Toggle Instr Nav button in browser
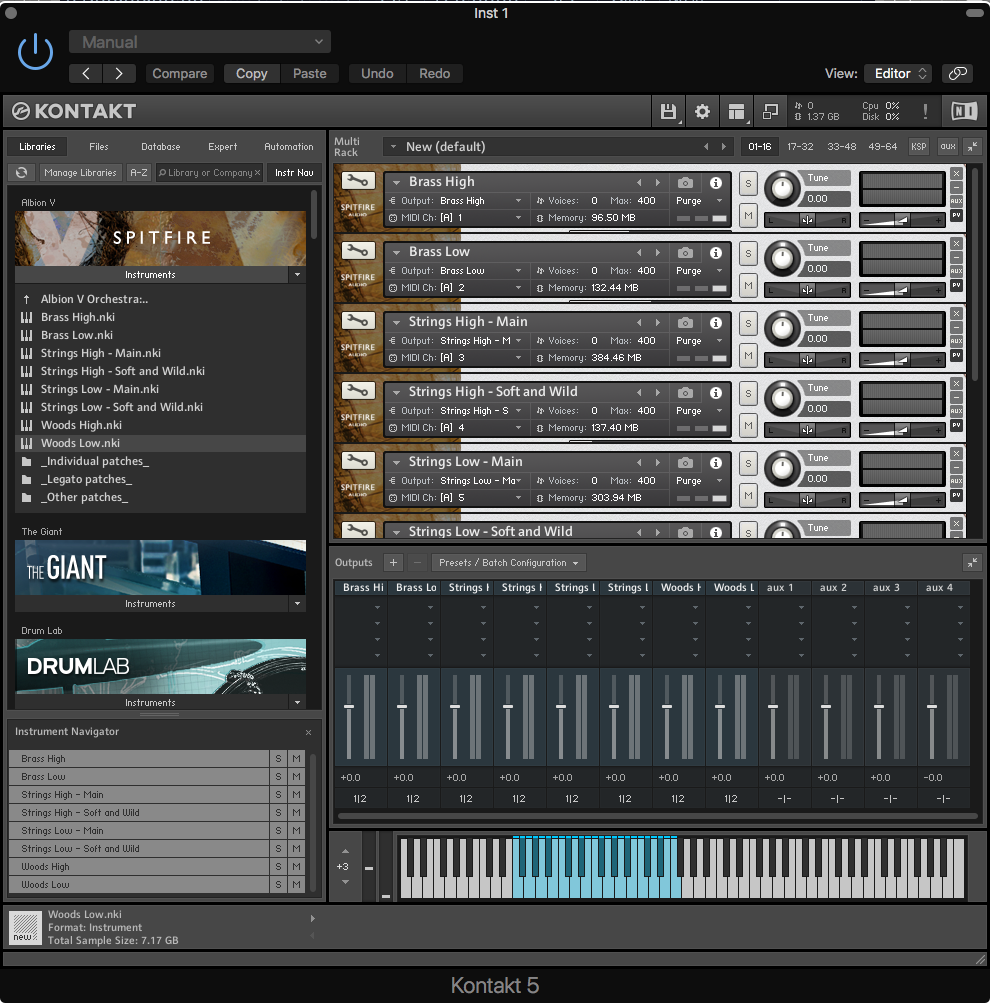 point(294,173)
